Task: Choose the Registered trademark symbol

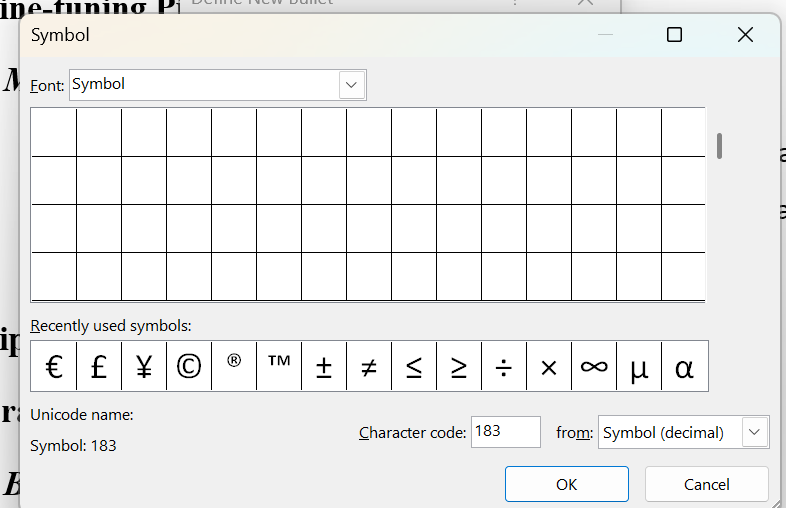Action: [234, 366]
